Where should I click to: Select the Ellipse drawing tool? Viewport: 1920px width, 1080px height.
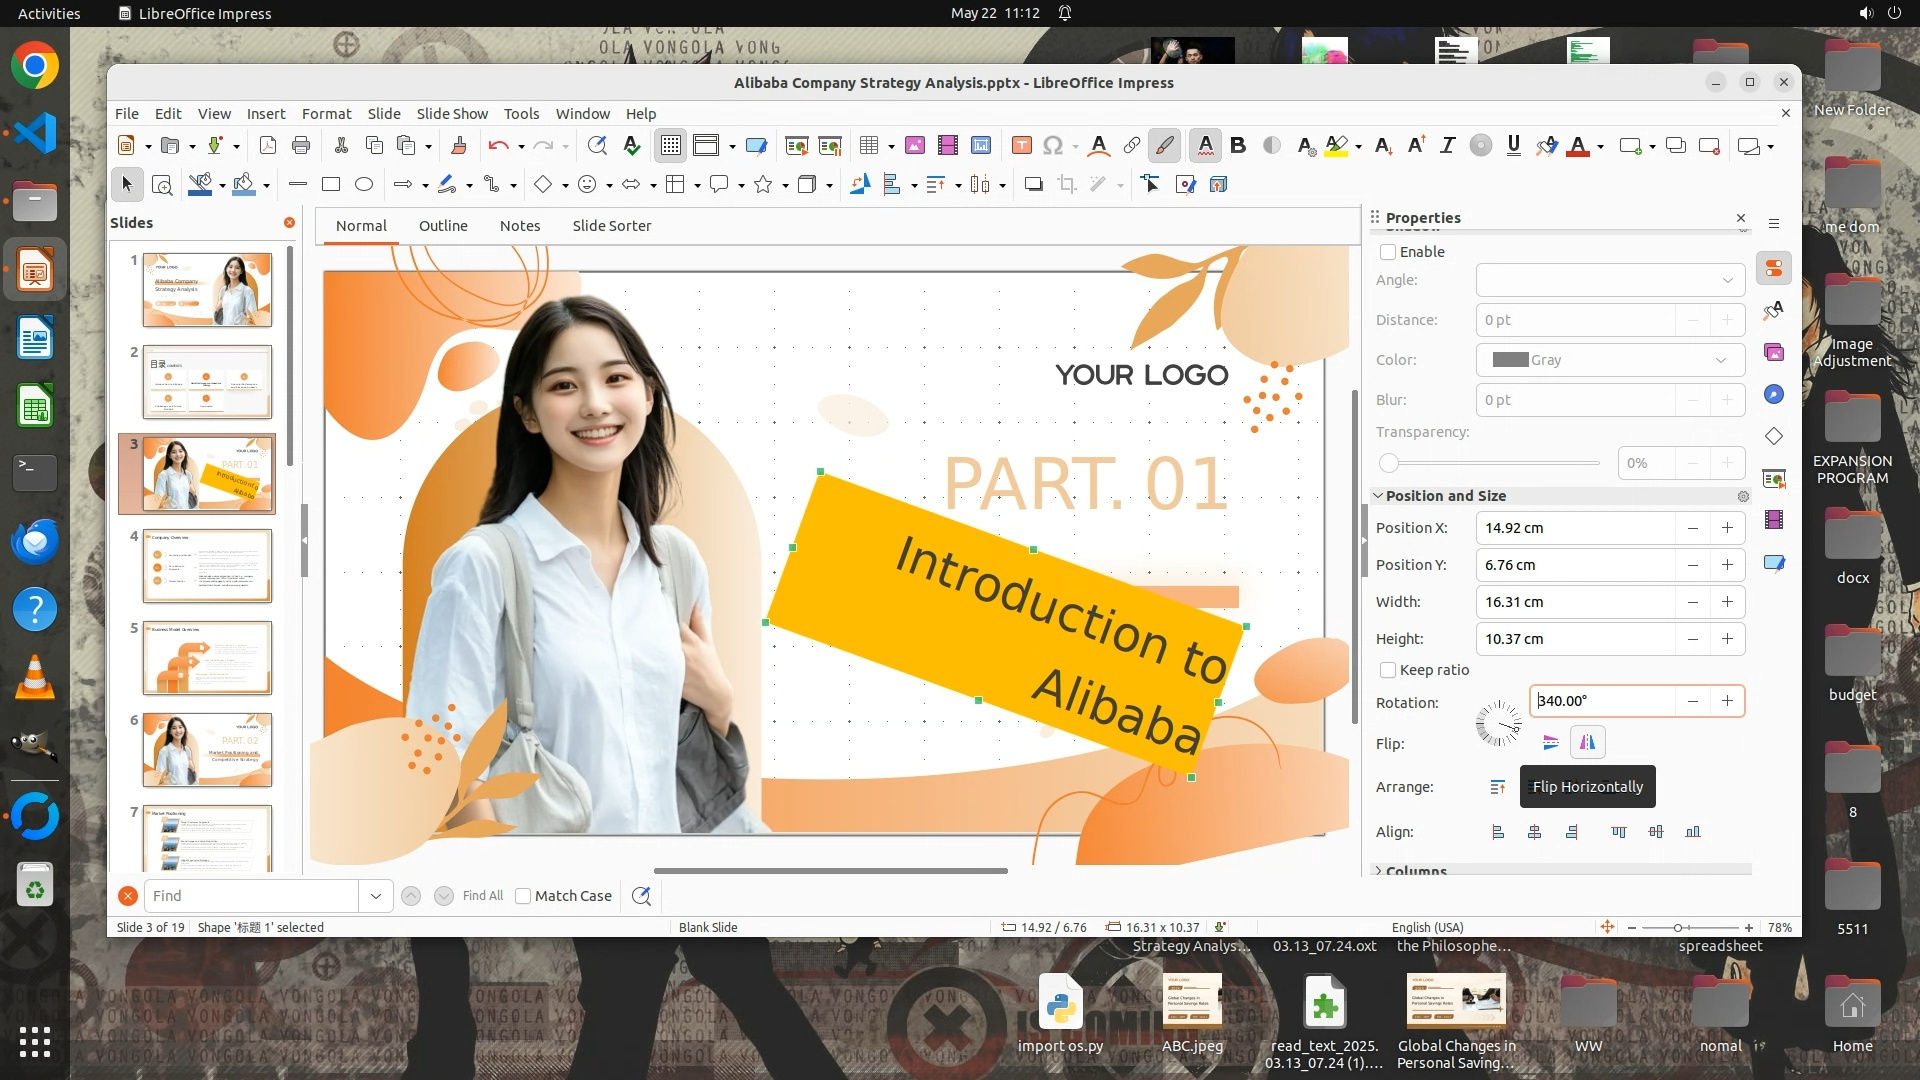tap(364, 184)
